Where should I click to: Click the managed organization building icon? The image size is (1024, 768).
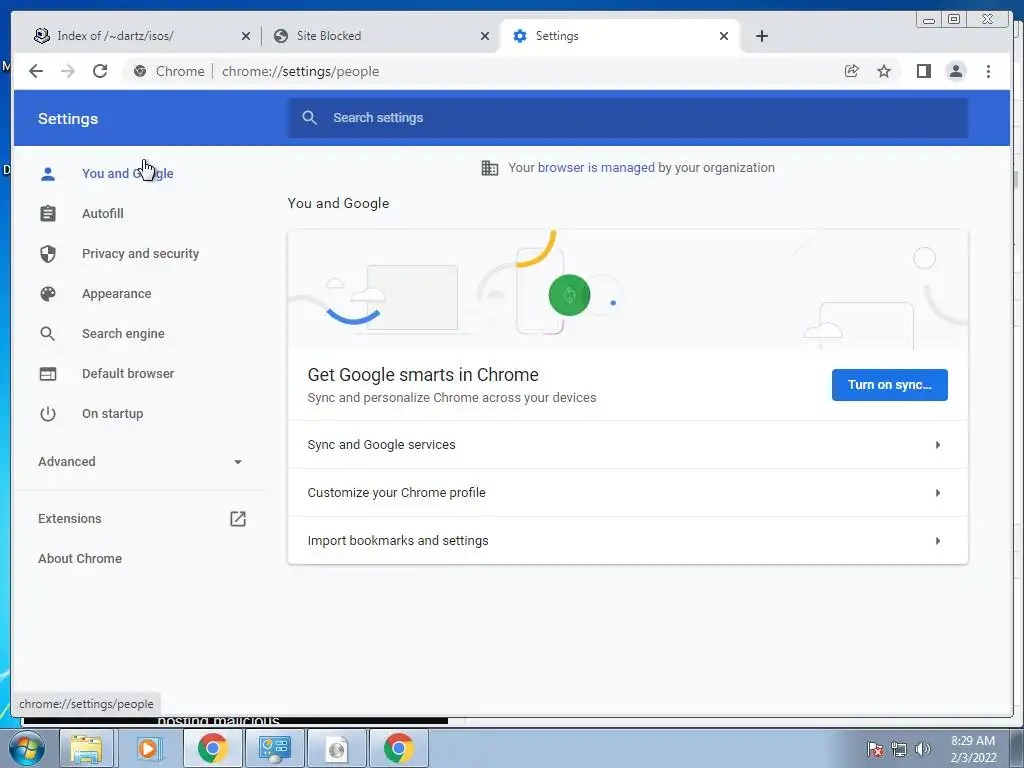coord(489,168)
